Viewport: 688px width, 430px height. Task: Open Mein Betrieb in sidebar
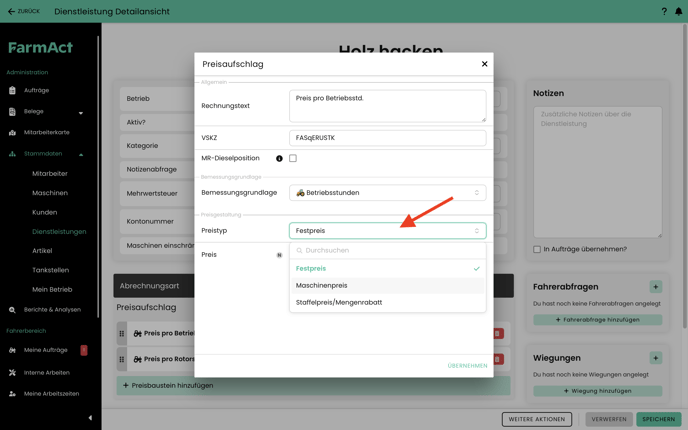[x=52, y=290]
